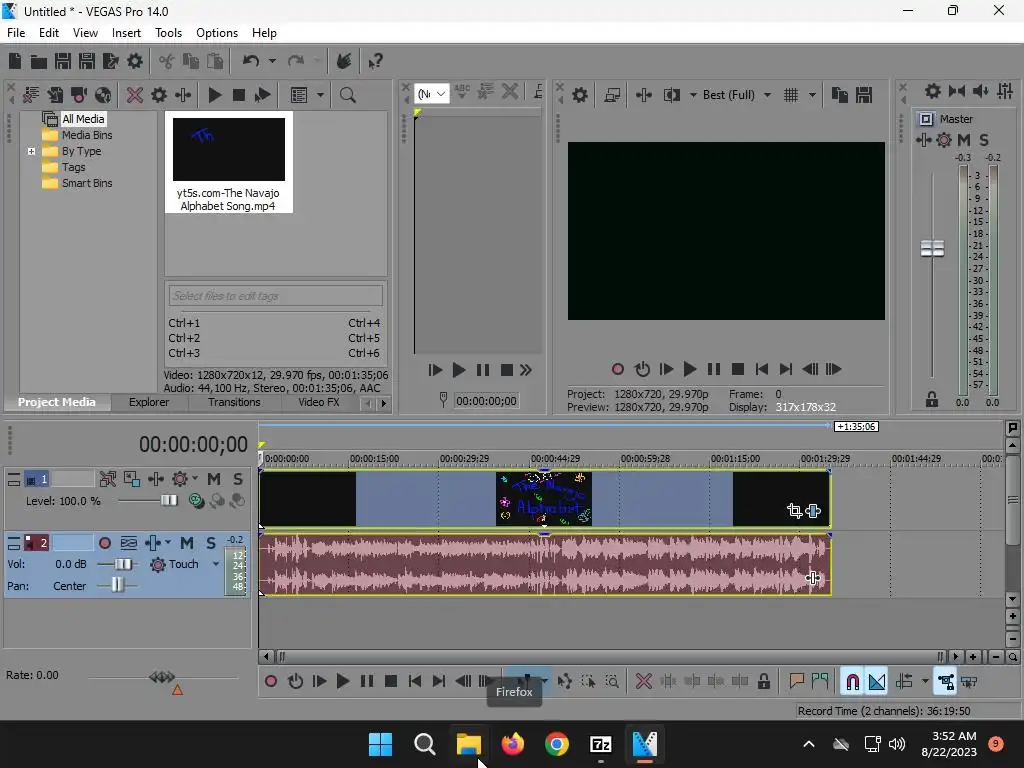
Task: Open Overlays grid dropdown arrow
Action: click(x=812, y=95)
